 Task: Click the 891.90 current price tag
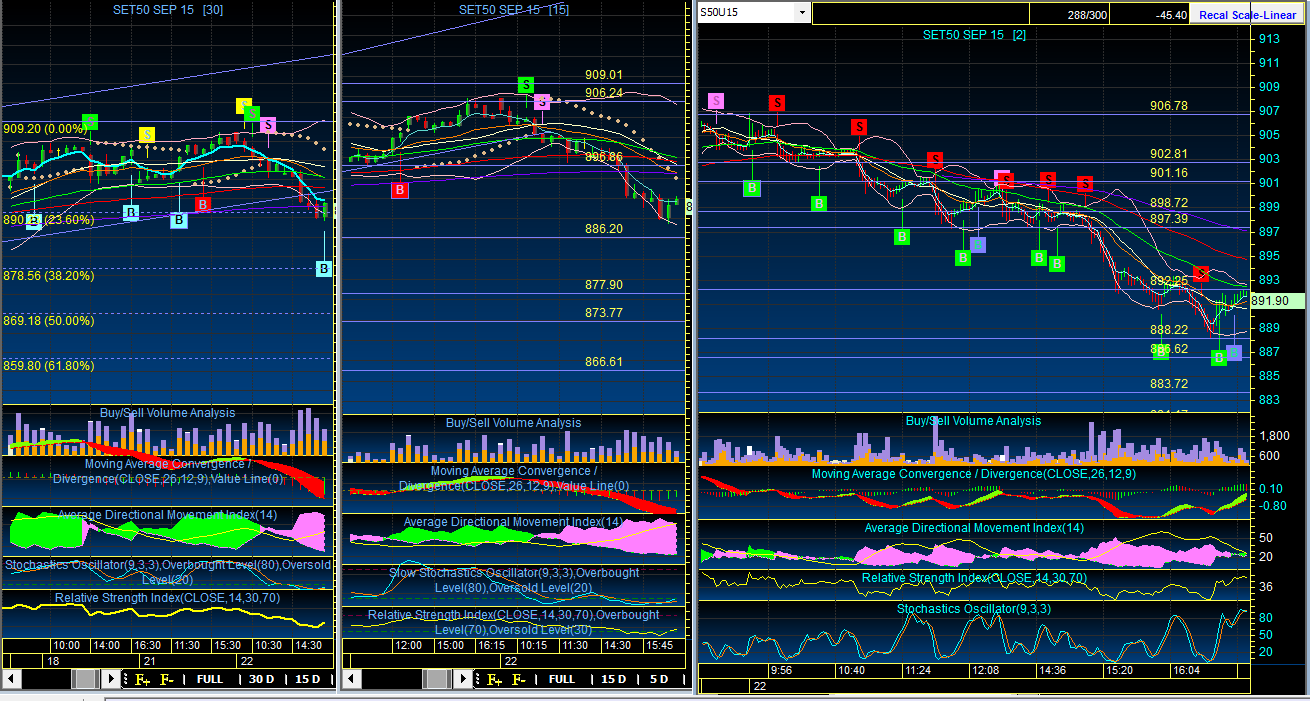pyautogui.click(x=1276, y=301)
